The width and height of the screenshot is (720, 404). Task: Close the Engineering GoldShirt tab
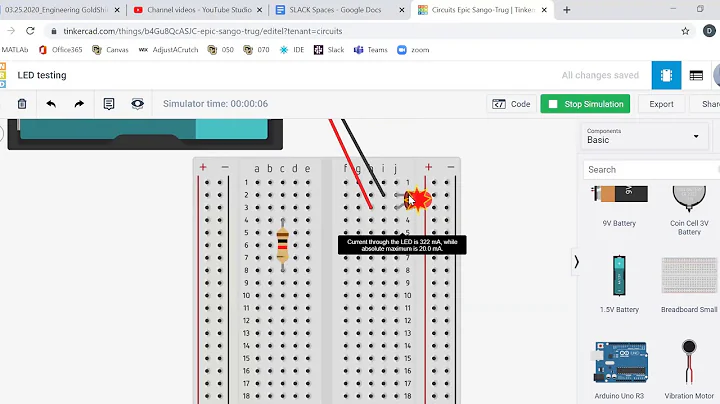tap(117, 10)
